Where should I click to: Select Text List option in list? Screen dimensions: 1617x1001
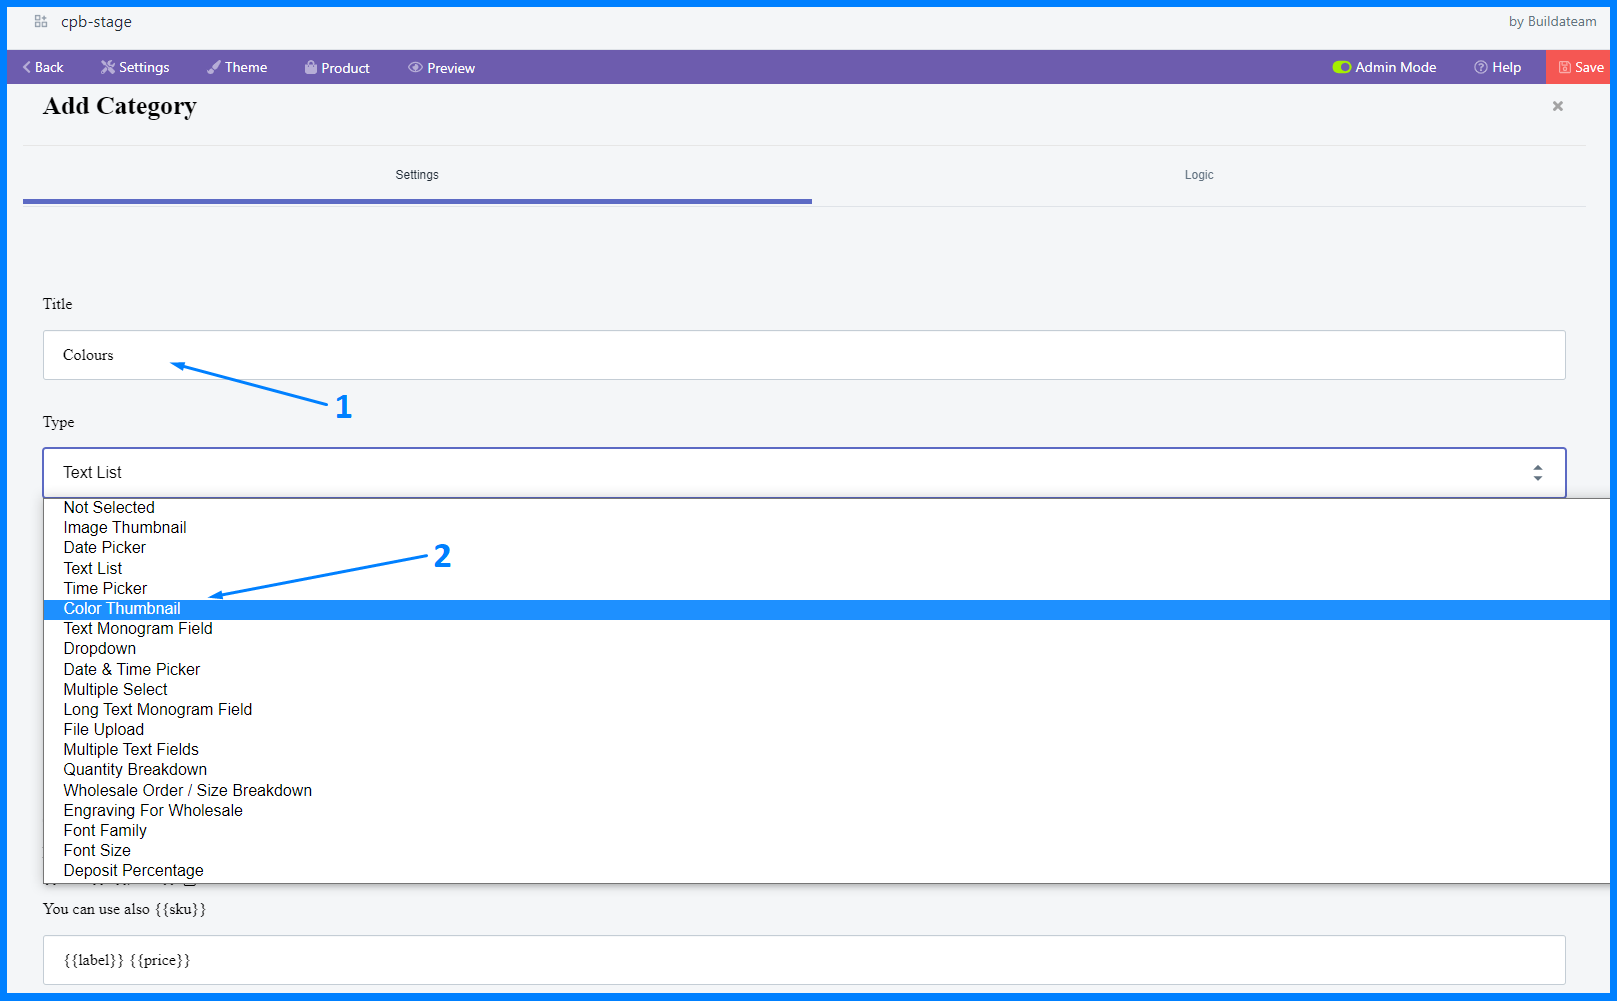coord(826,568)
